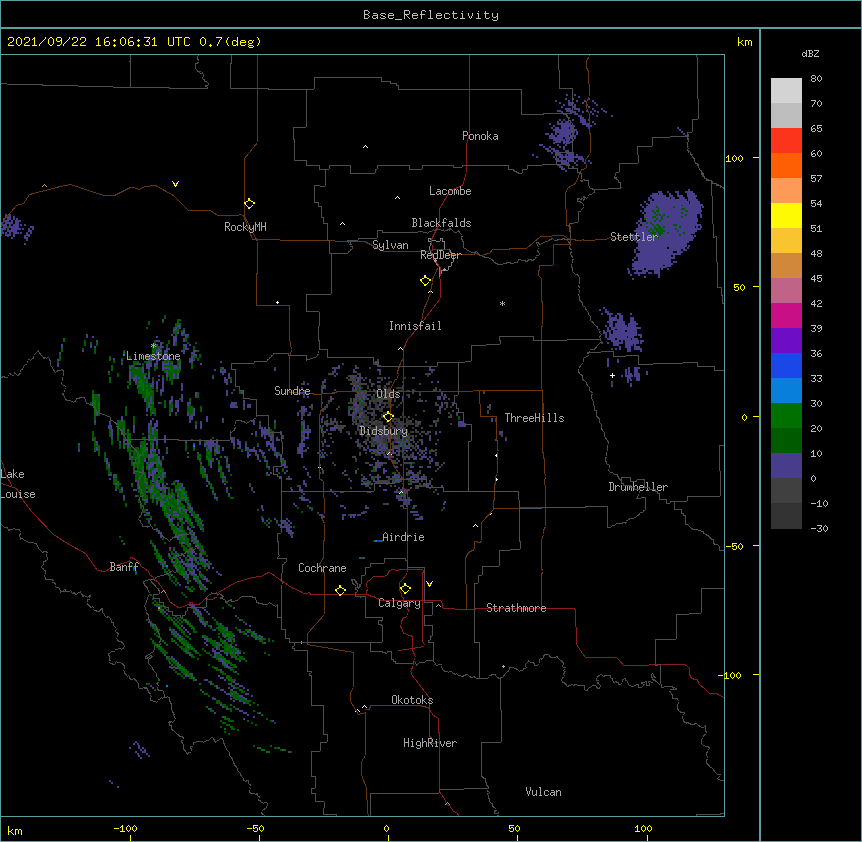Select the Vulcan label
862x842 pixels.
[x=543, y=792]
